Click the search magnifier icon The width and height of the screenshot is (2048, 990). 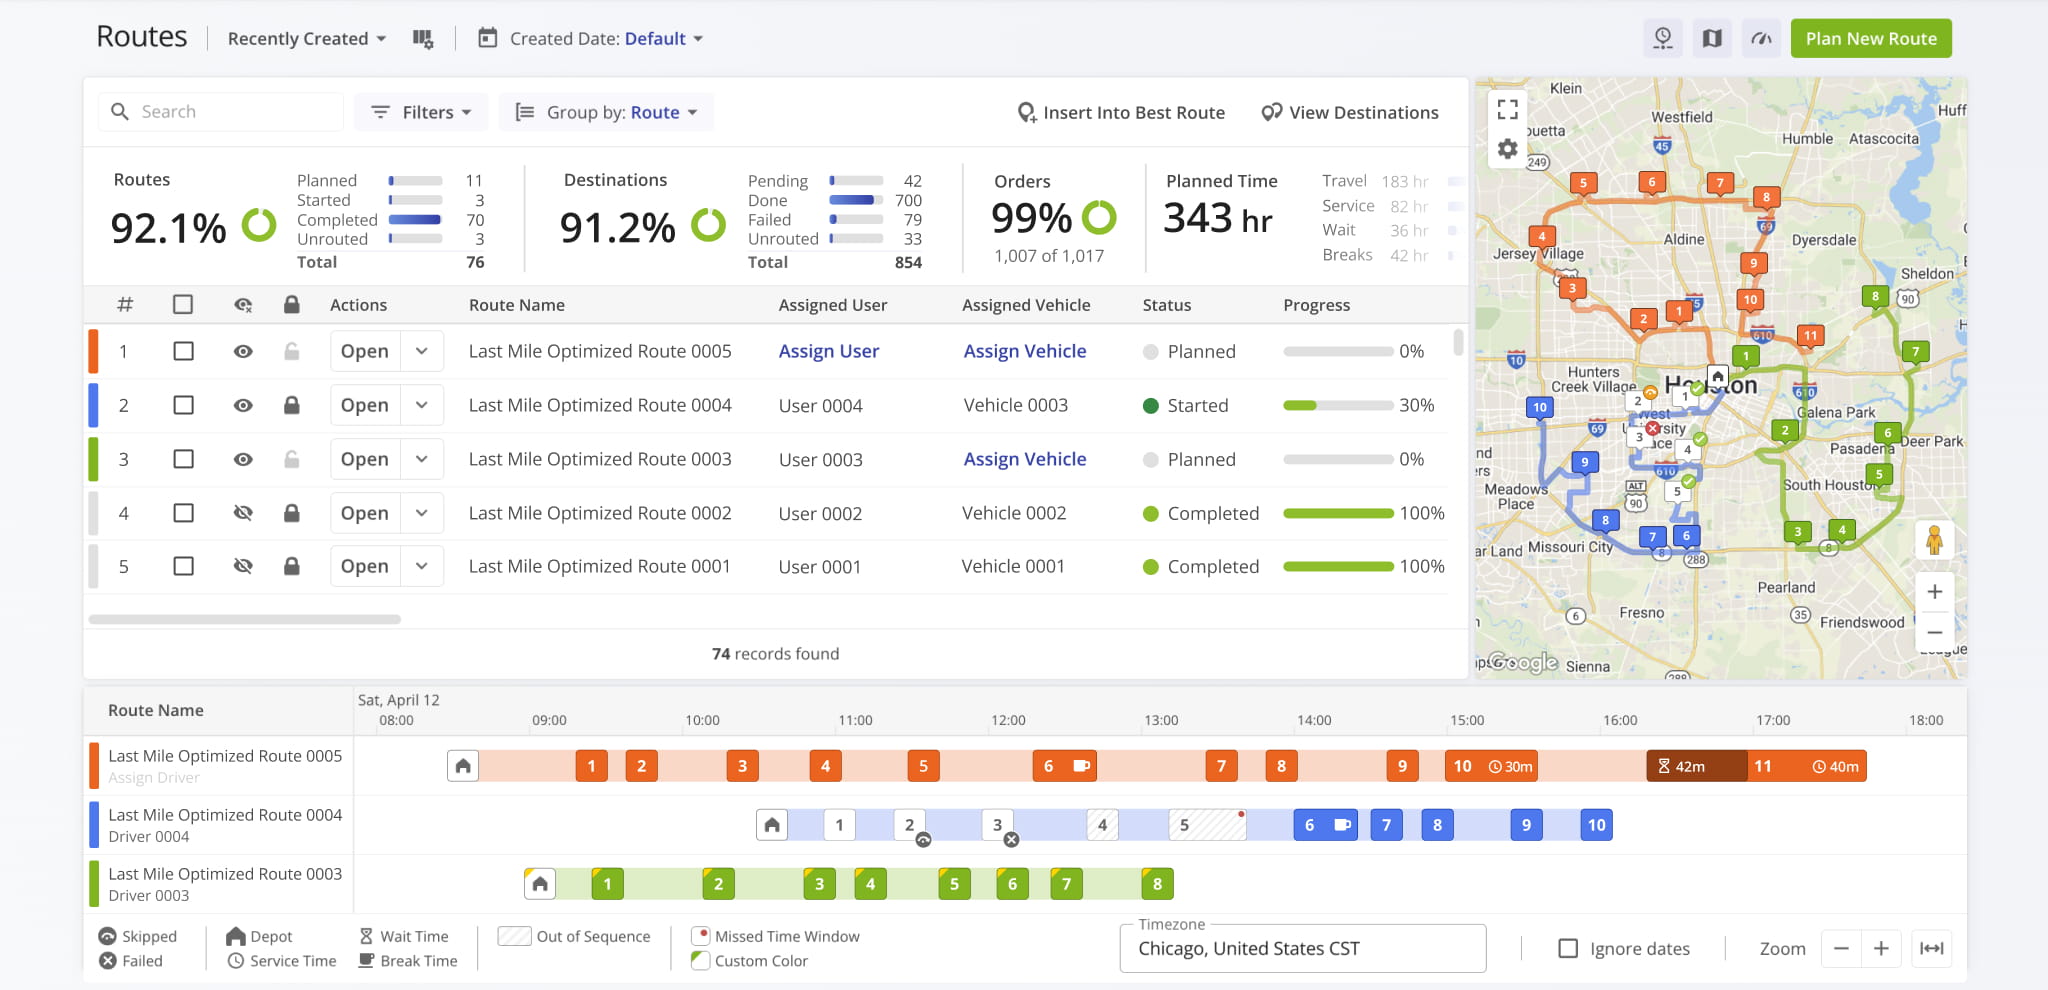tap(120, 111)
